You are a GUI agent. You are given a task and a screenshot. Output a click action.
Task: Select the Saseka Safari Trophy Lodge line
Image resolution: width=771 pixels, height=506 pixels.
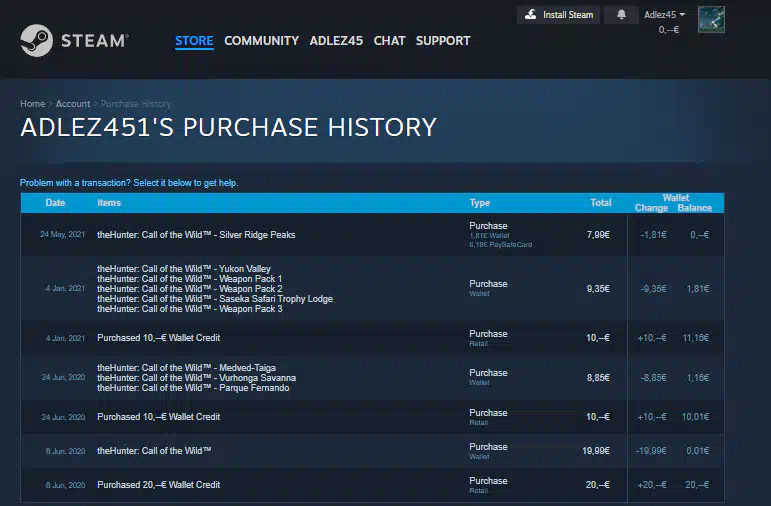click(x=215, y=299)
